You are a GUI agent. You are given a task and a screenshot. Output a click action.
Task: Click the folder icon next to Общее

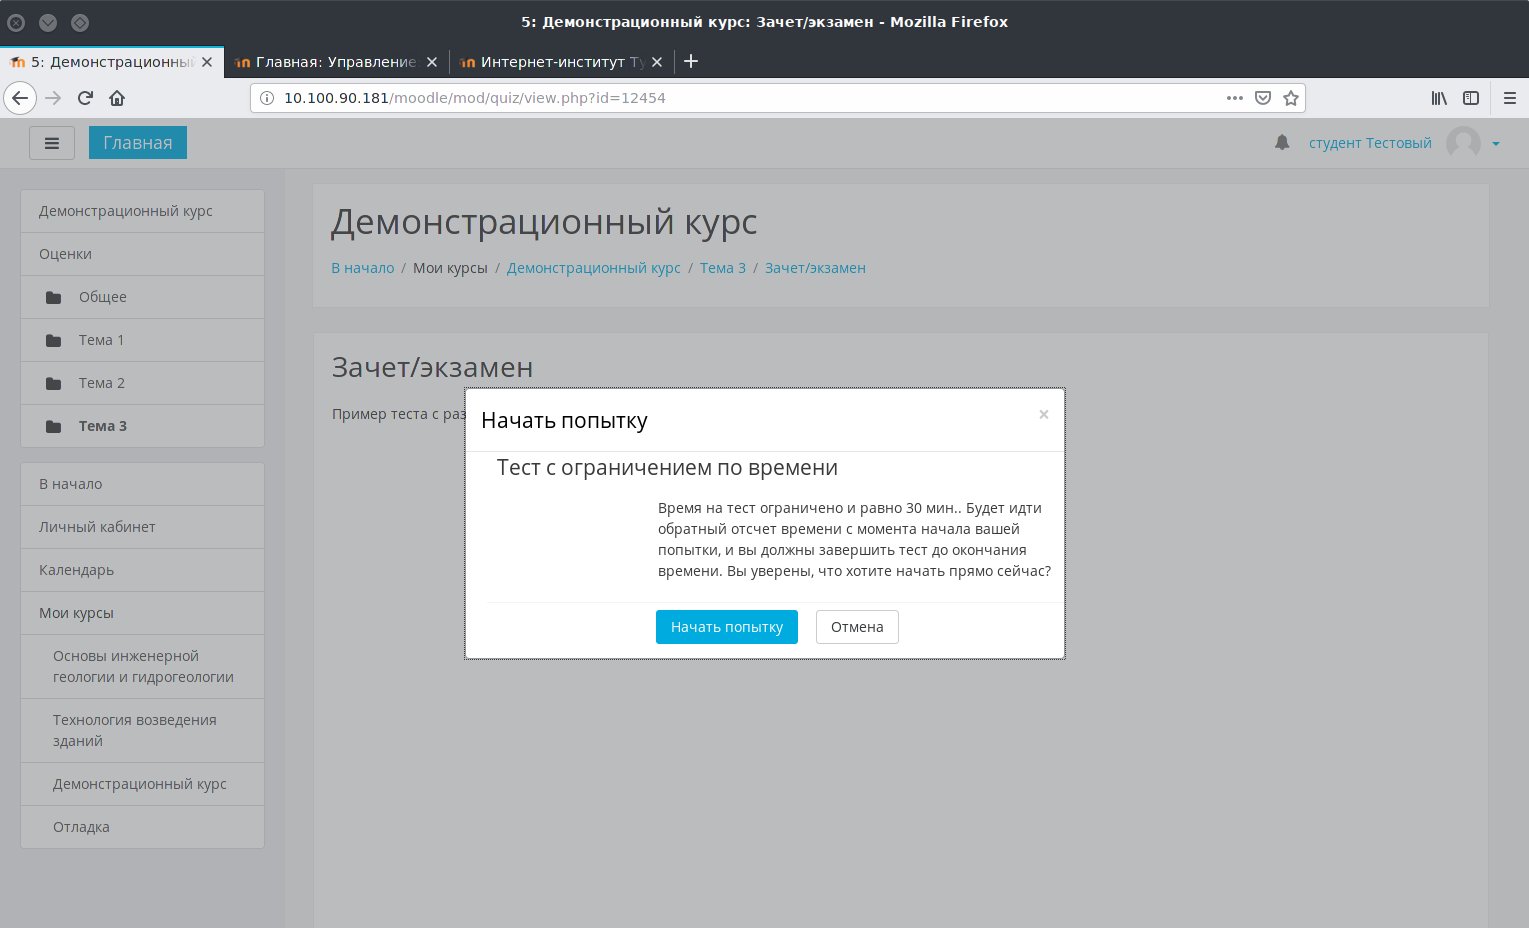(54, 297)
